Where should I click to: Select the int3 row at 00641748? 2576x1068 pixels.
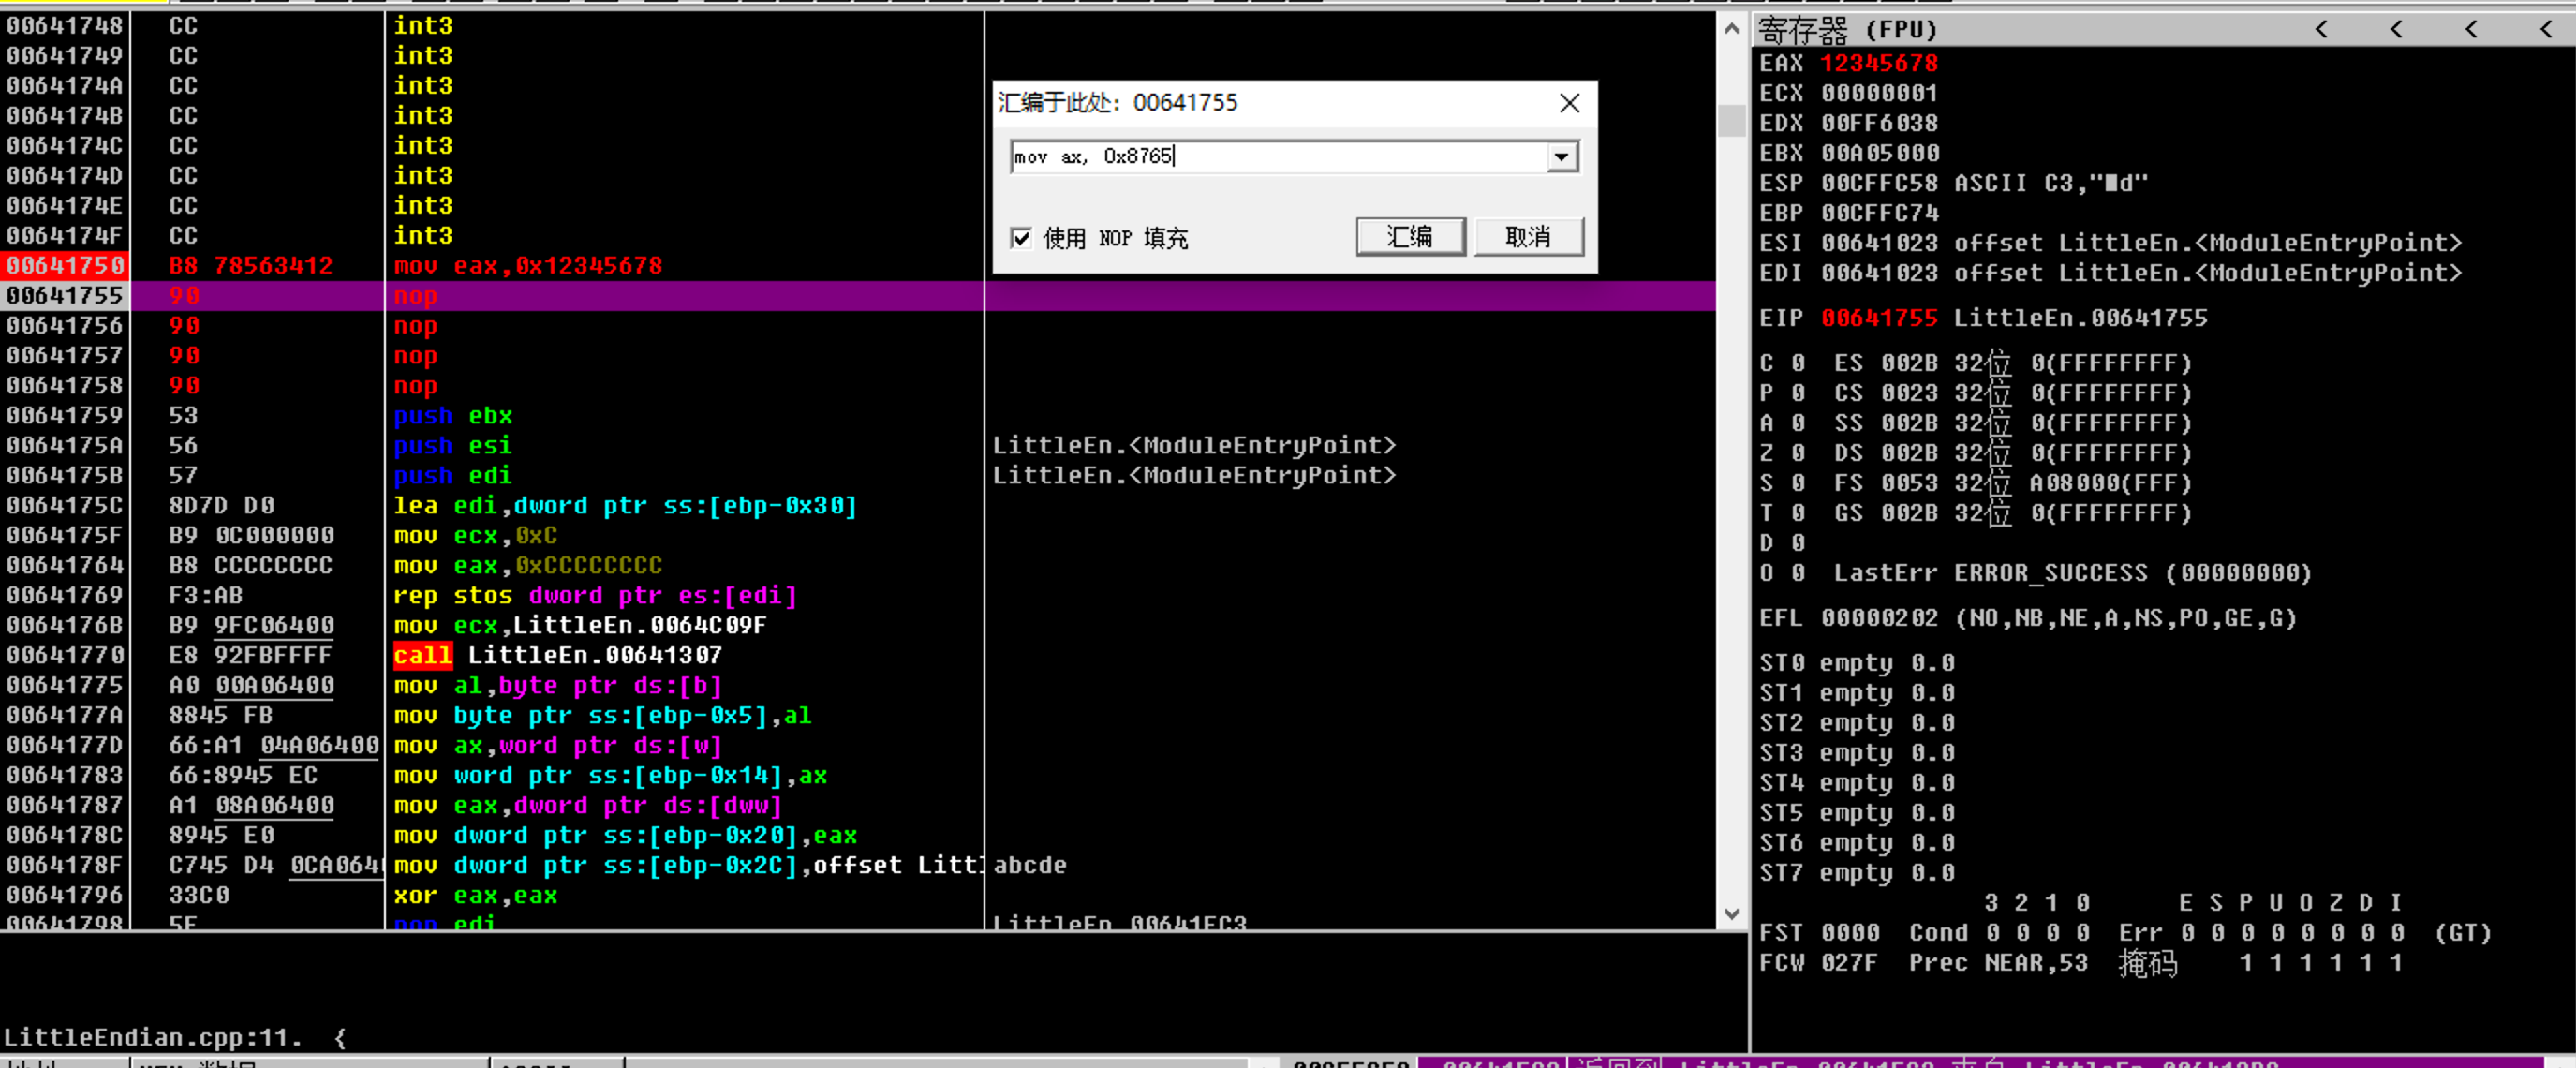coord(858,26)
